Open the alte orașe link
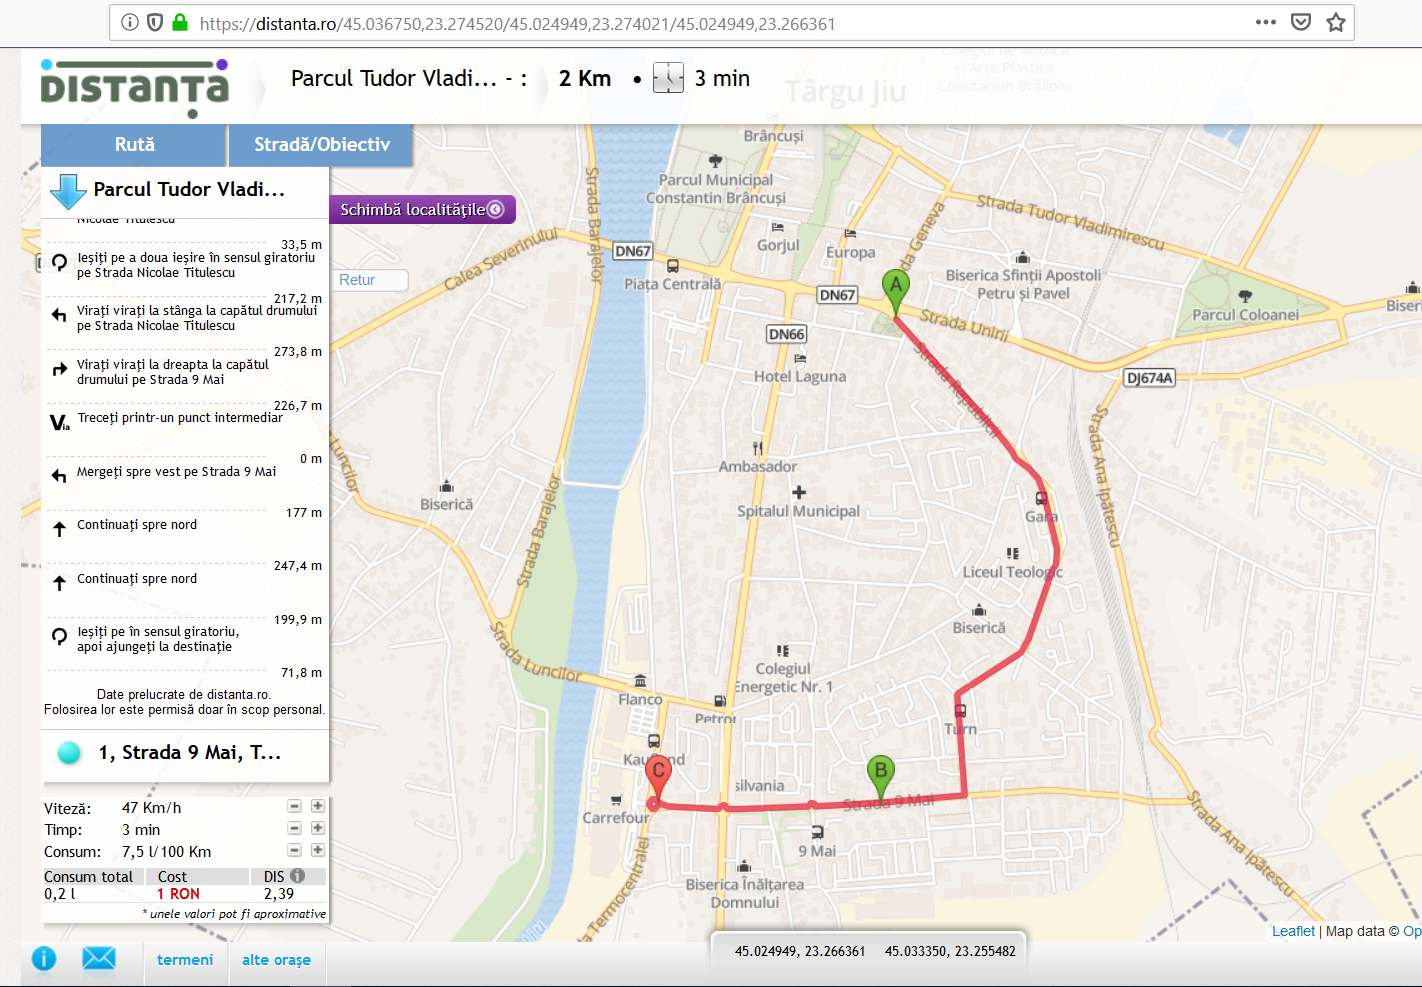The height and width of the screenshot is (987, 1422). tap(276, 960)
